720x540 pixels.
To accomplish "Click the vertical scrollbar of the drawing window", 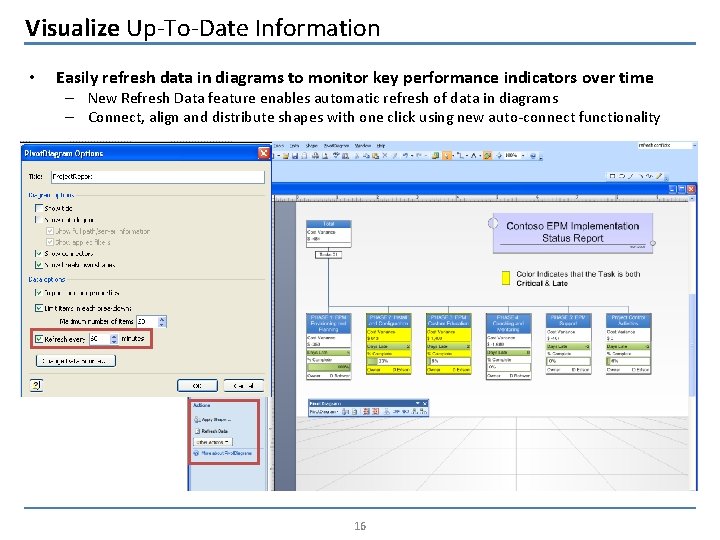I will coord(692,344).
